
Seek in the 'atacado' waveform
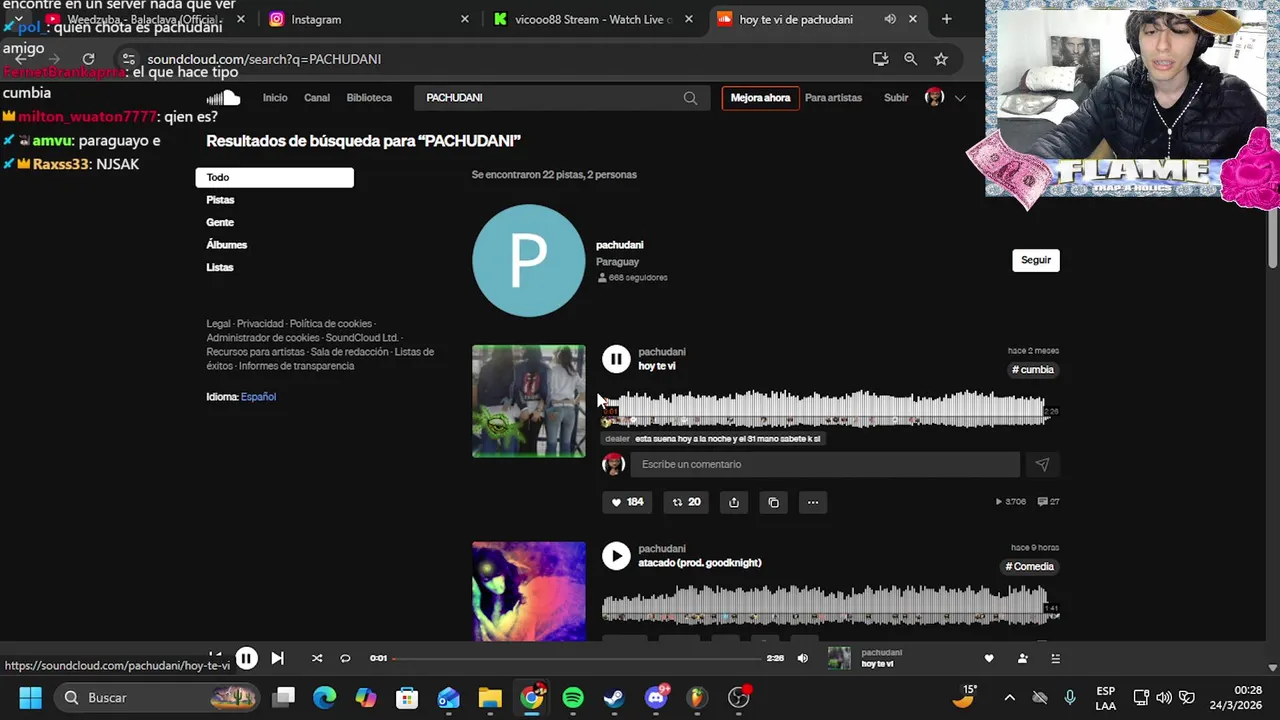tap(823, 605)
